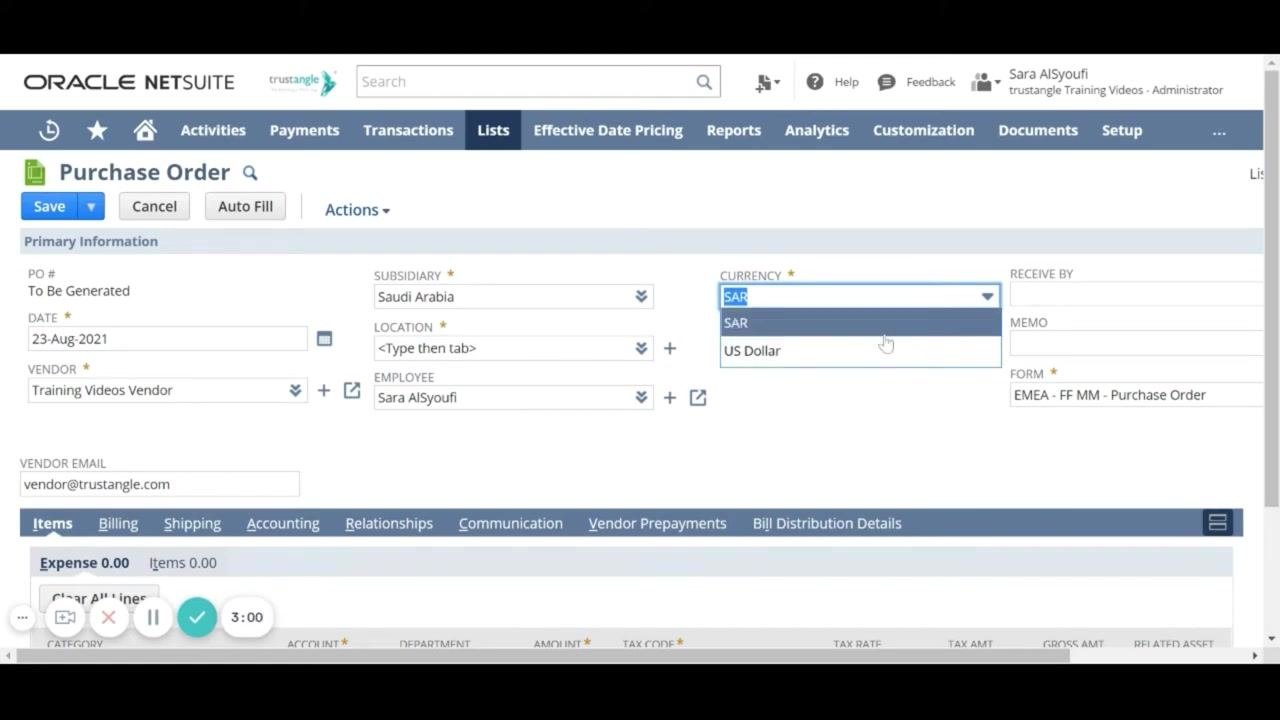Open the Payments menu
This screenshot has height=720, width=1280.
[304, 130]
